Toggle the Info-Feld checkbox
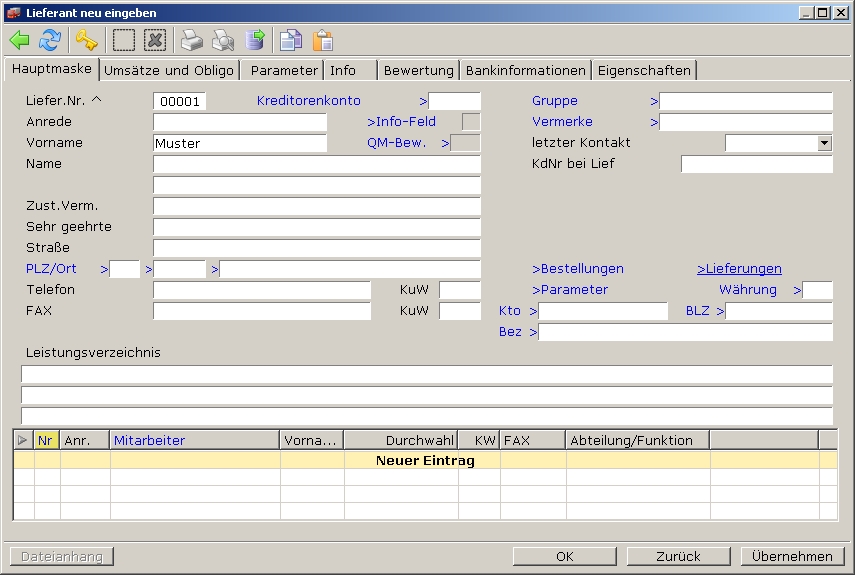The width and height of the screenshot is (855, 575). pos(470,122)
